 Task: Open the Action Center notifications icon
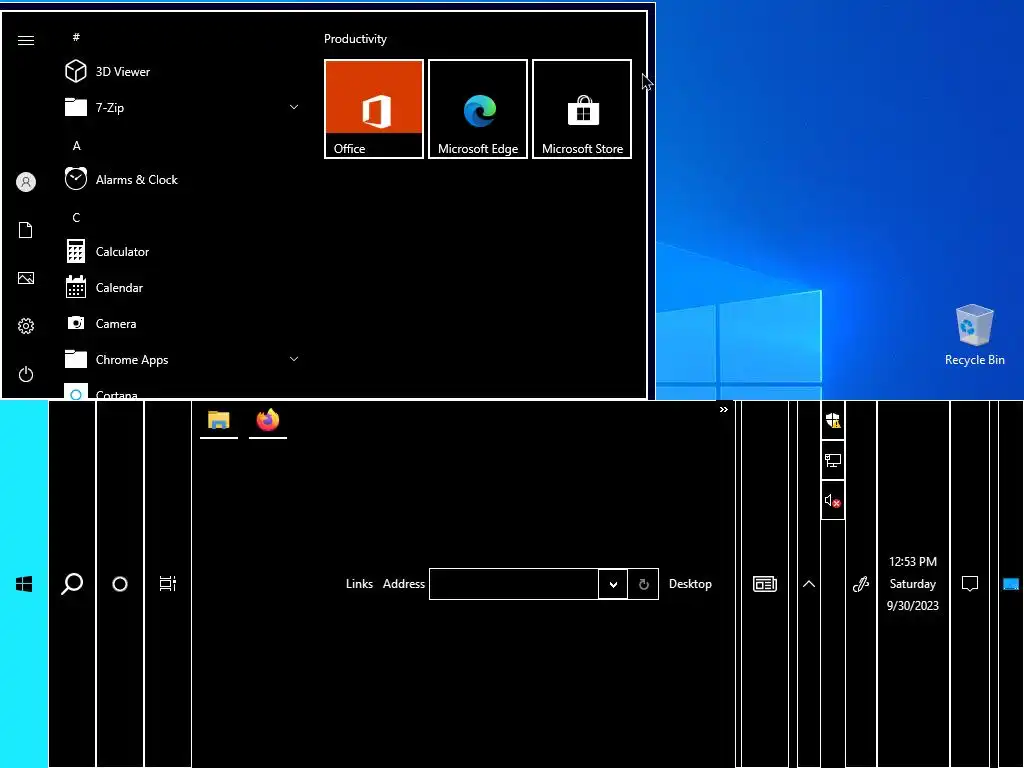point(970,584)
